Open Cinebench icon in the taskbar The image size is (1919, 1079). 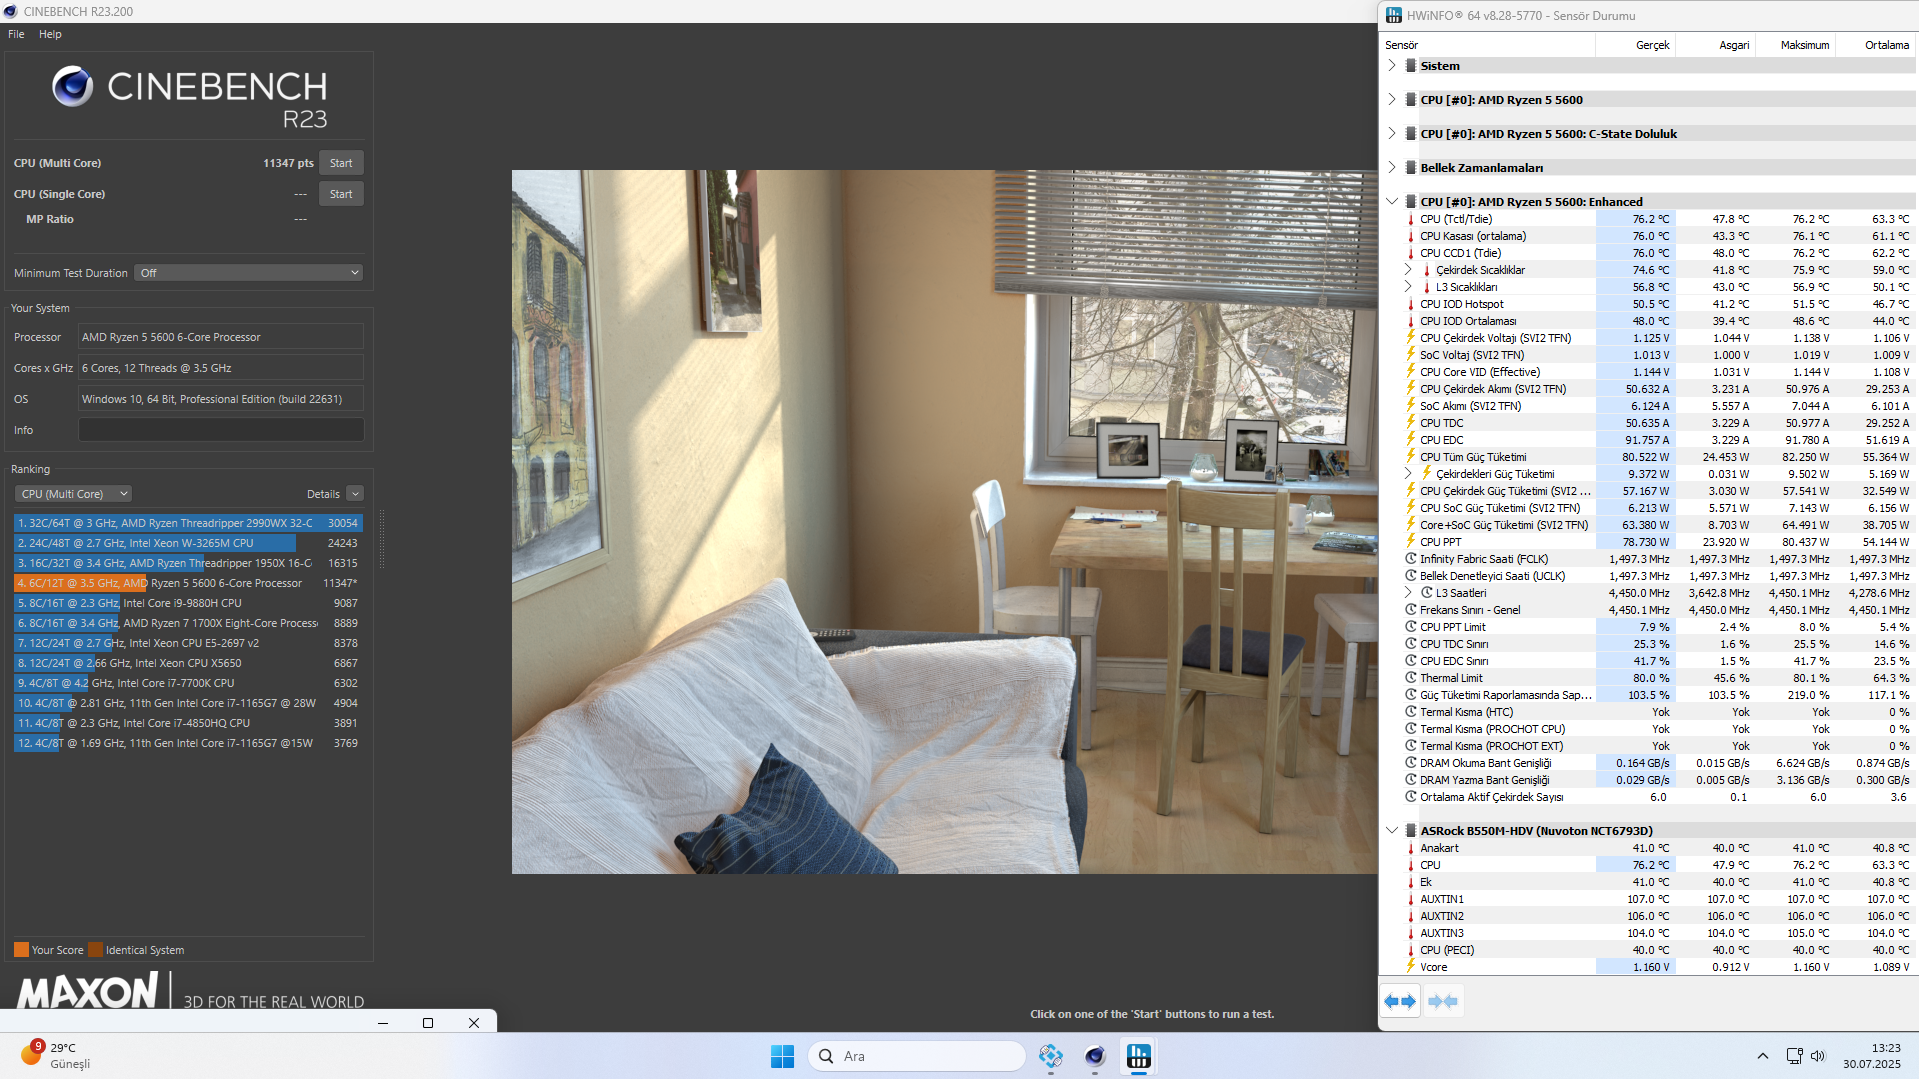(x=1095, y=1056)
